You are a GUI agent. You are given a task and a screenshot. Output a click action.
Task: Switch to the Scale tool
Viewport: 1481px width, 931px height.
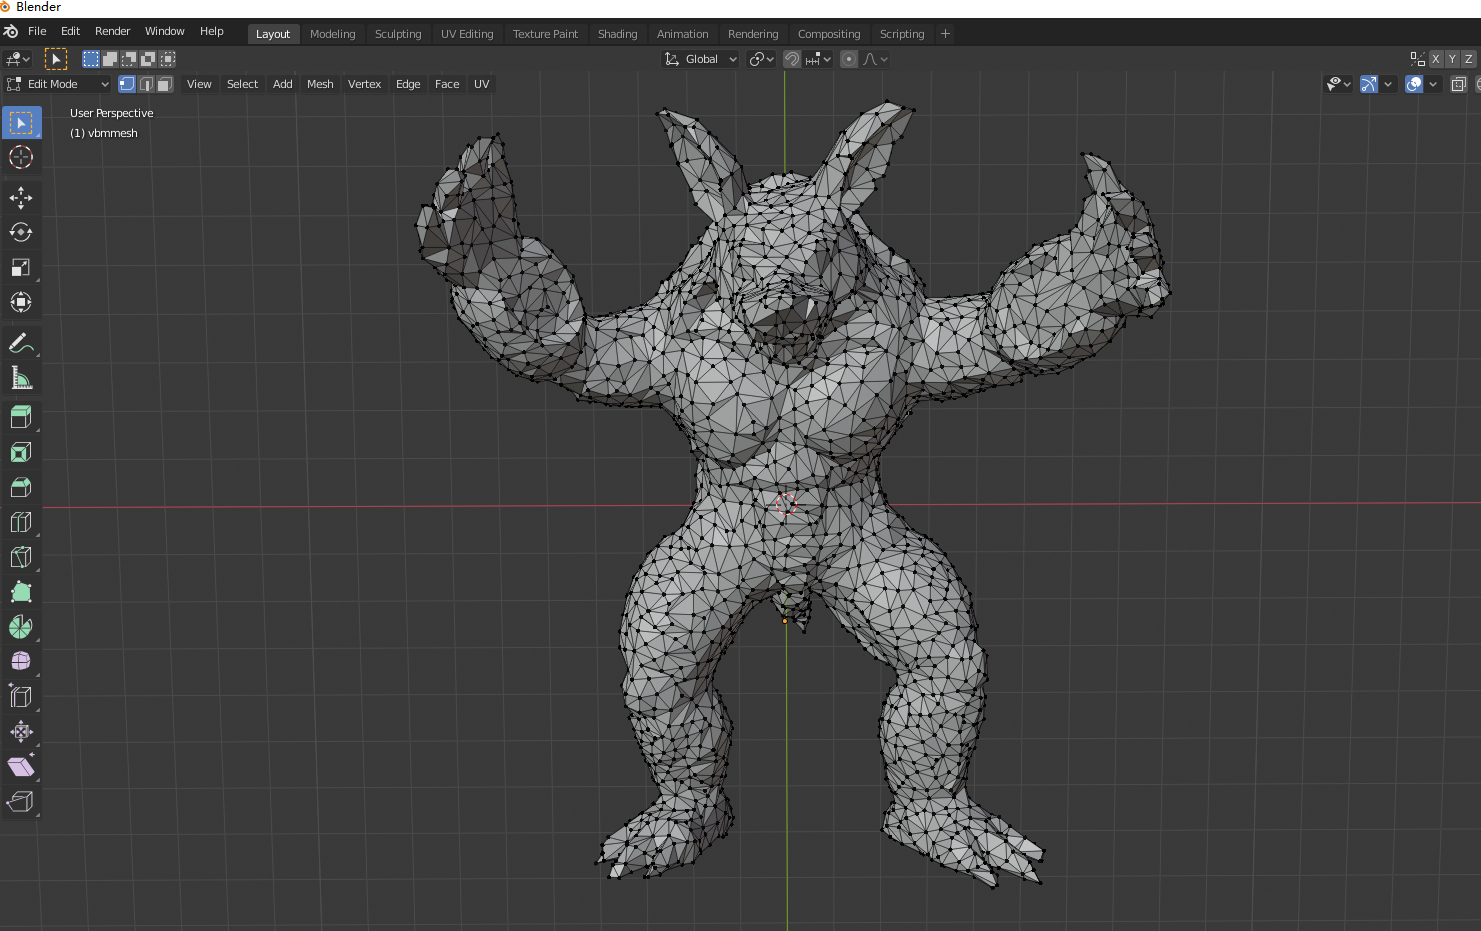coord(21,267)
